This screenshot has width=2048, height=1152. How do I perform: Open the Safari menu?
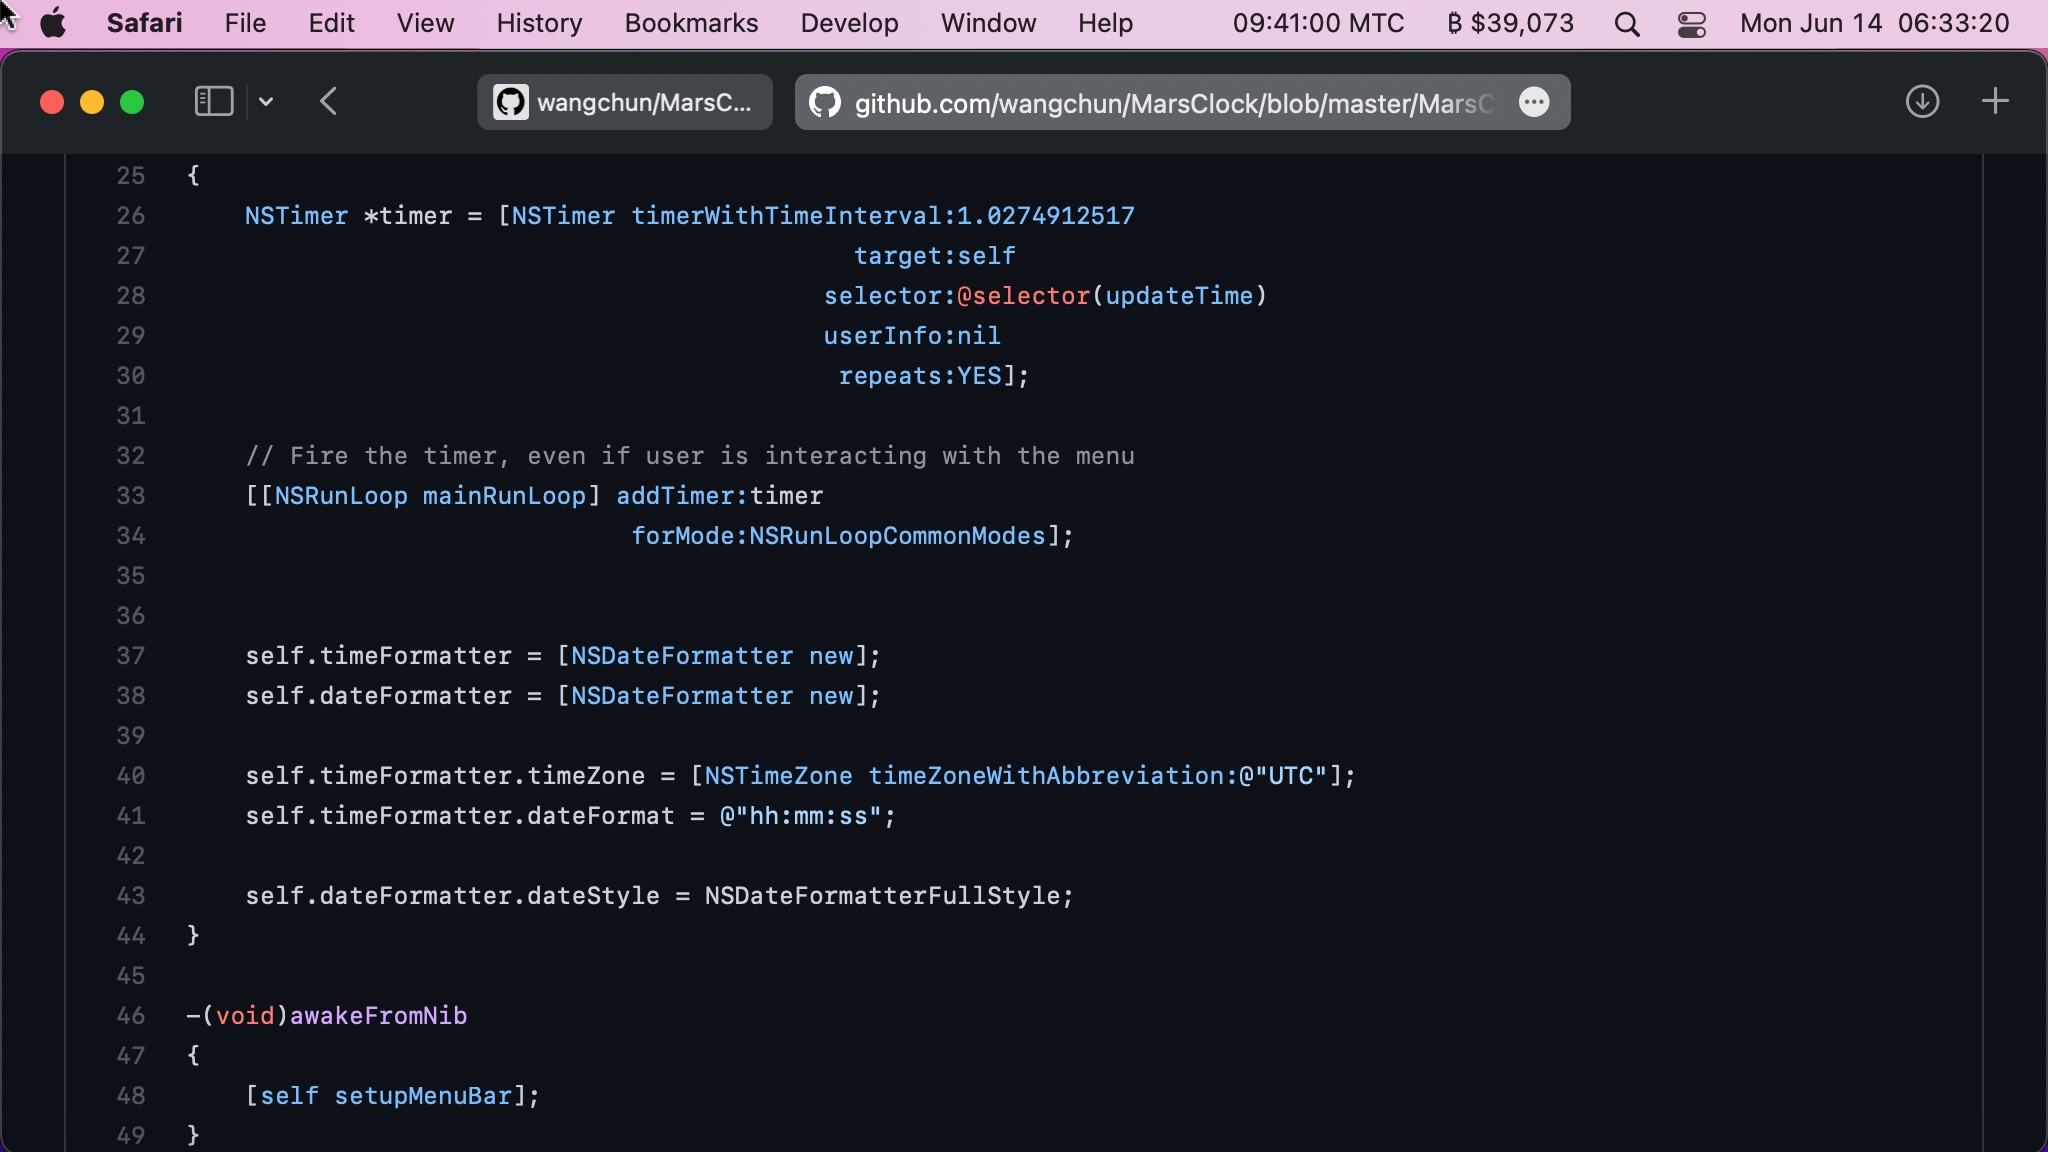coord(144,23)
